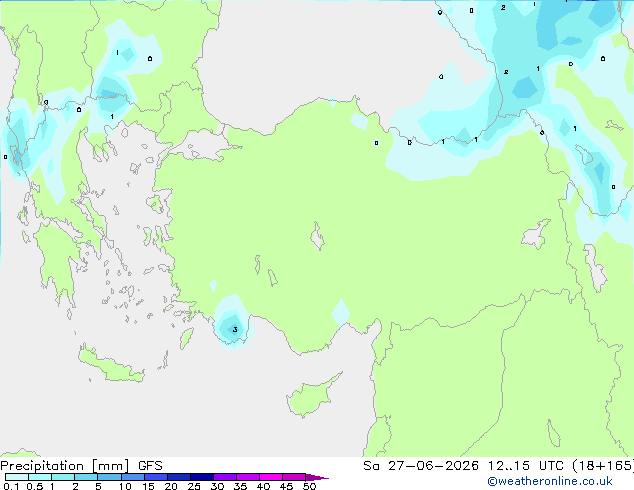Click the 0.1–0.5 mm legend color box
The width and height of the screenshot is (634, 490).
(x=17, y=477)
